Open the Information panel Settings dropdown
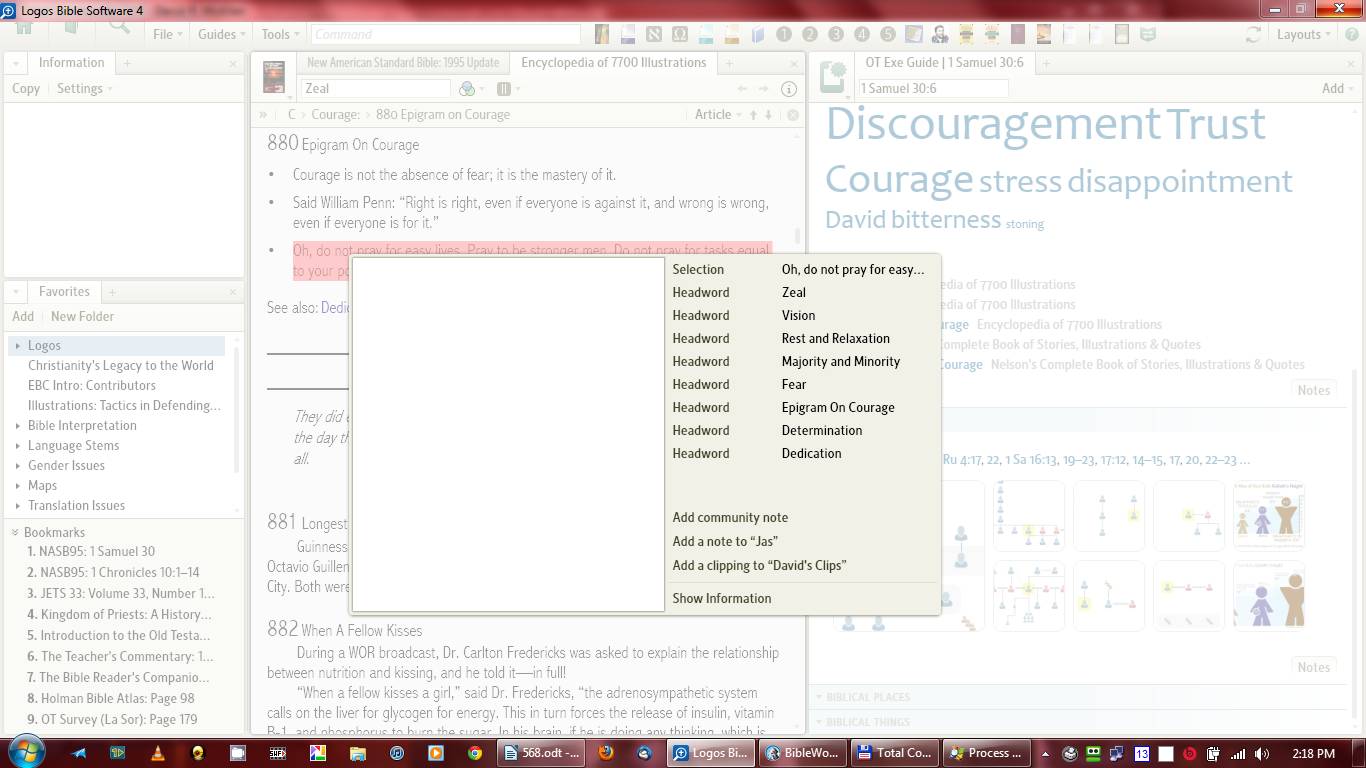The image size is (1366, 768). (x=84, y=88)
